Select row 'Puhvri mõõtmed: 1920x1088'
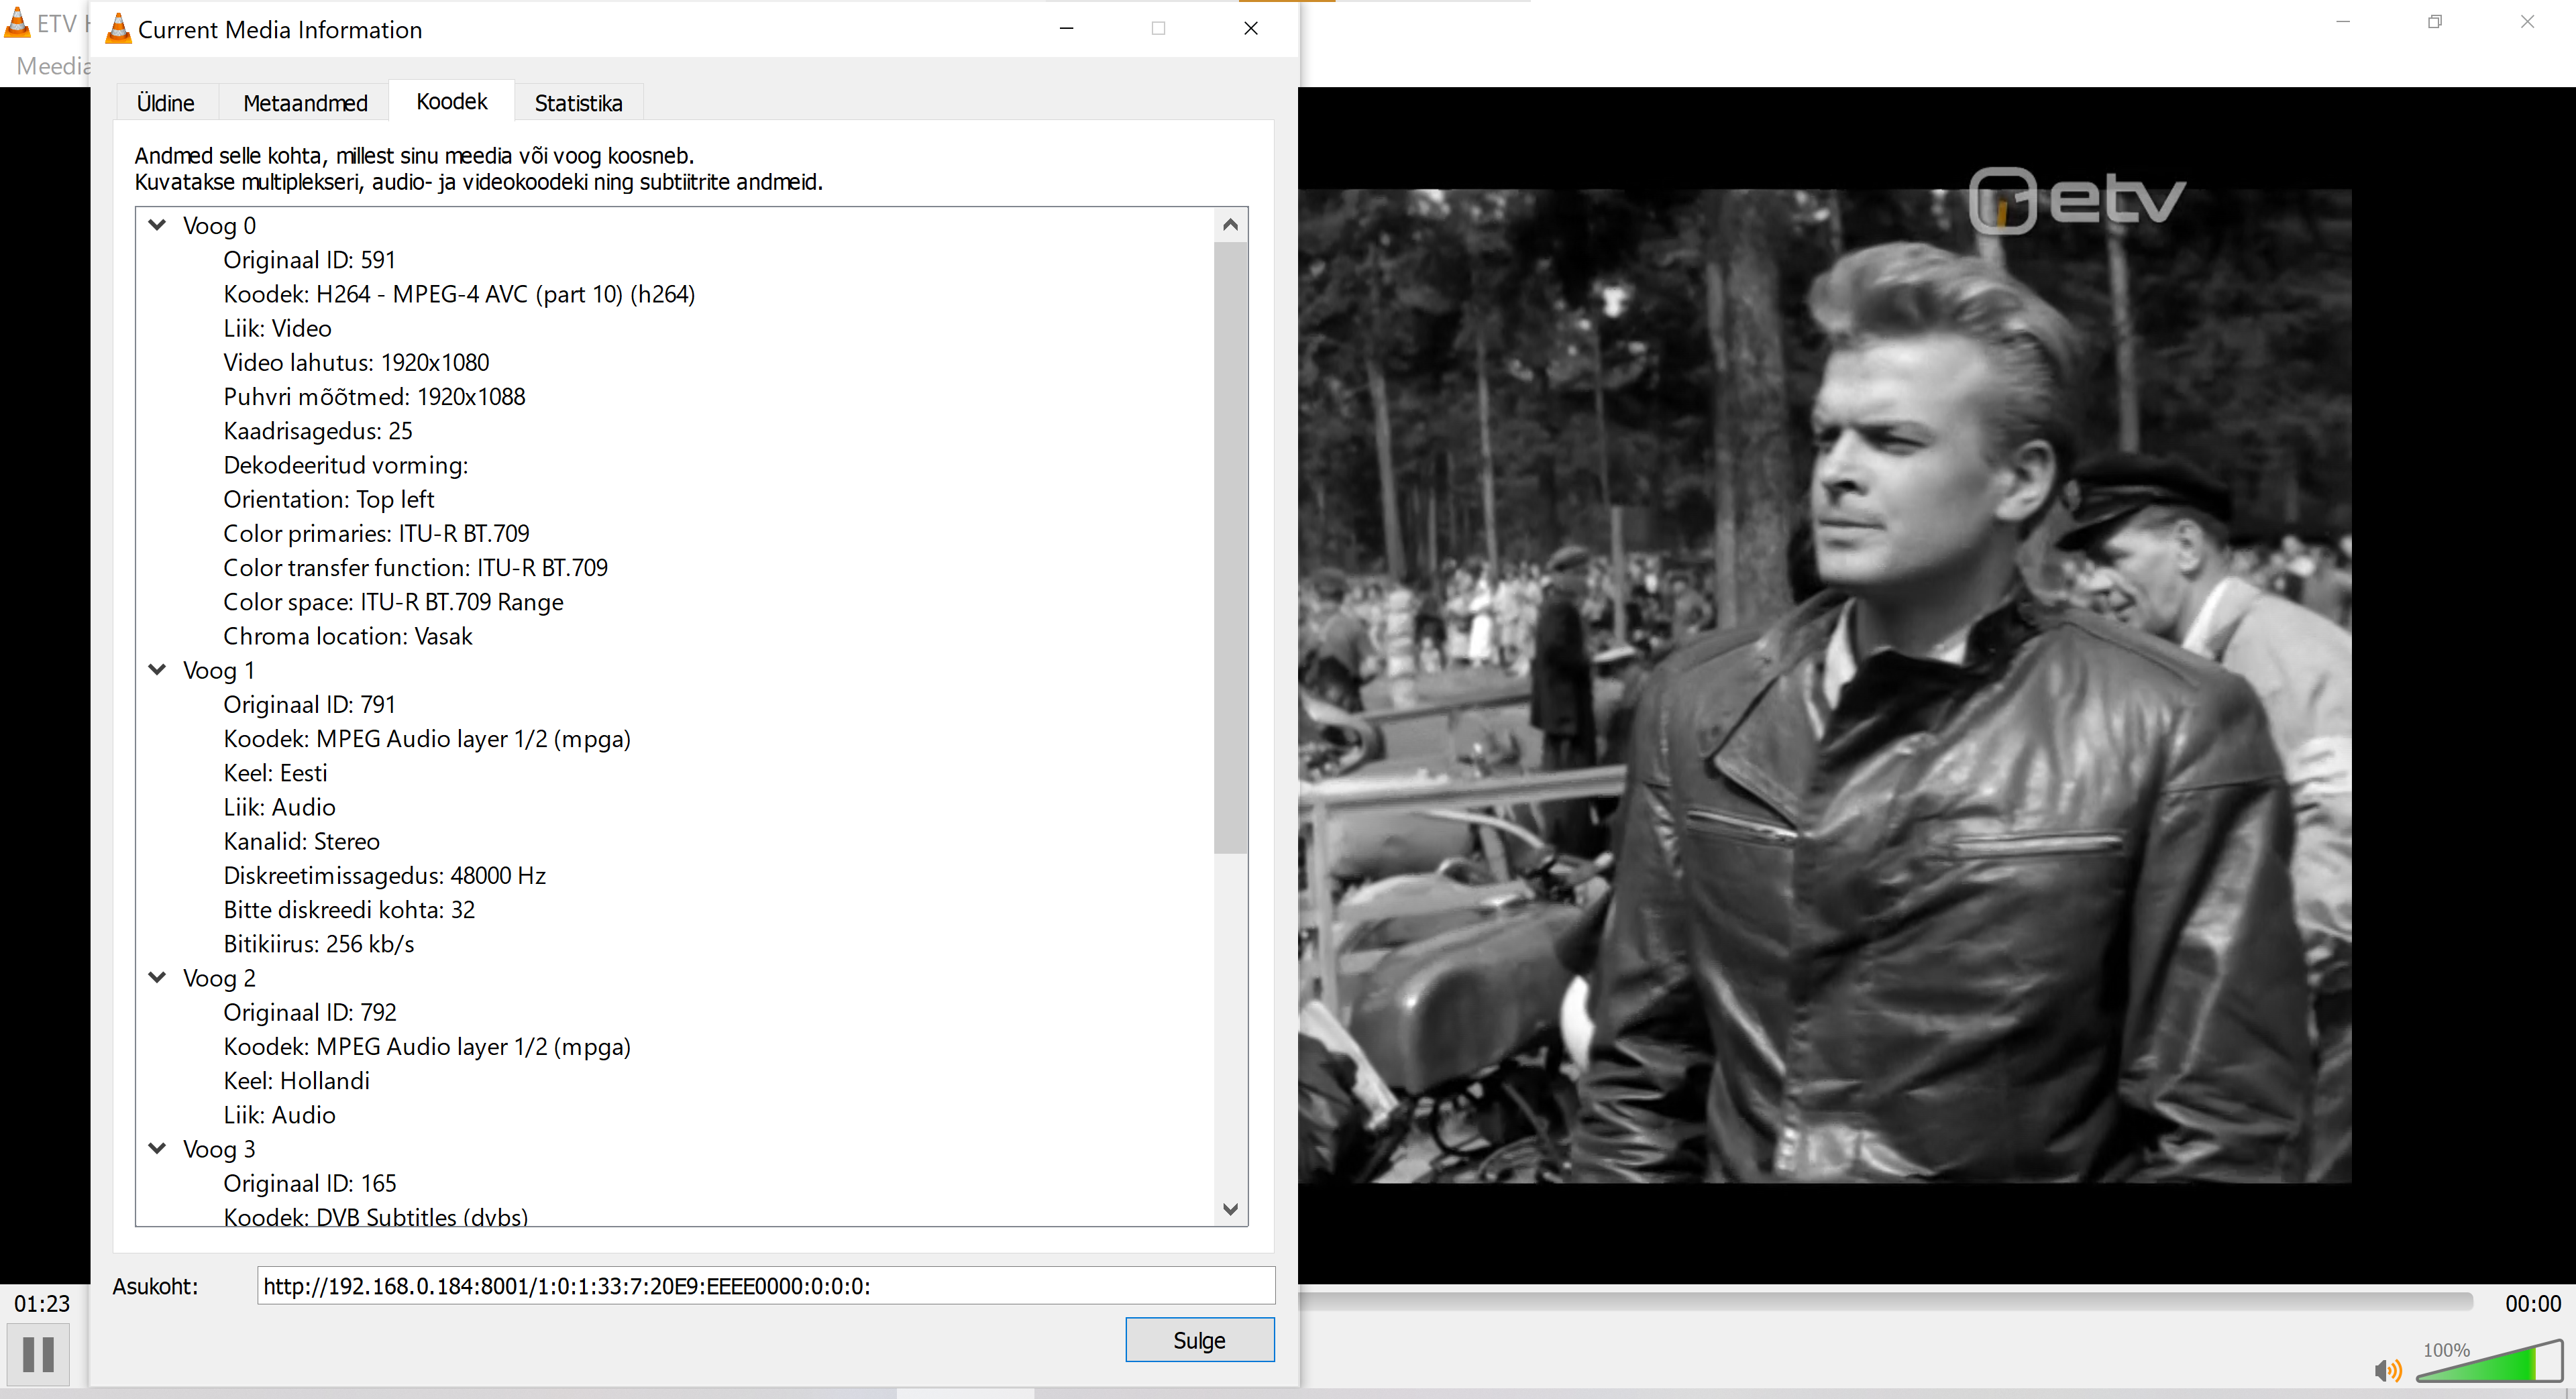2576x1399 pixels. [374, 396]
